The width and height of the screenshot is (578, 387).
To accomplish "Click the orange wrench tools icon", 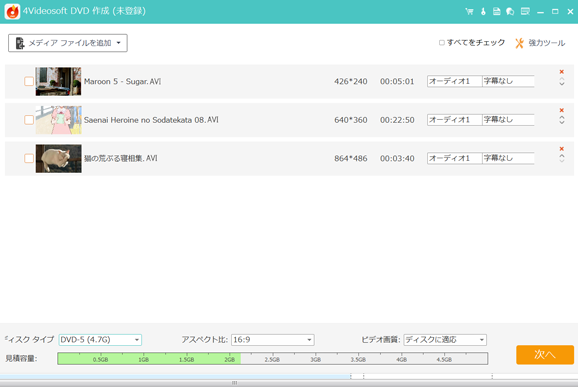I will (519, 43).
